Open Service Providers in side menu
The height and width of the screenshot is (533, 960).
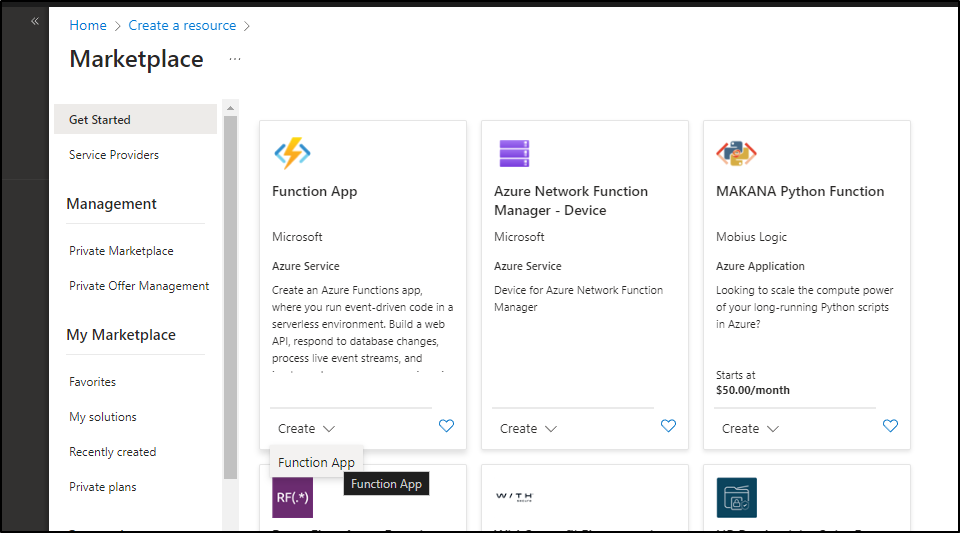[x=114, y=155]
